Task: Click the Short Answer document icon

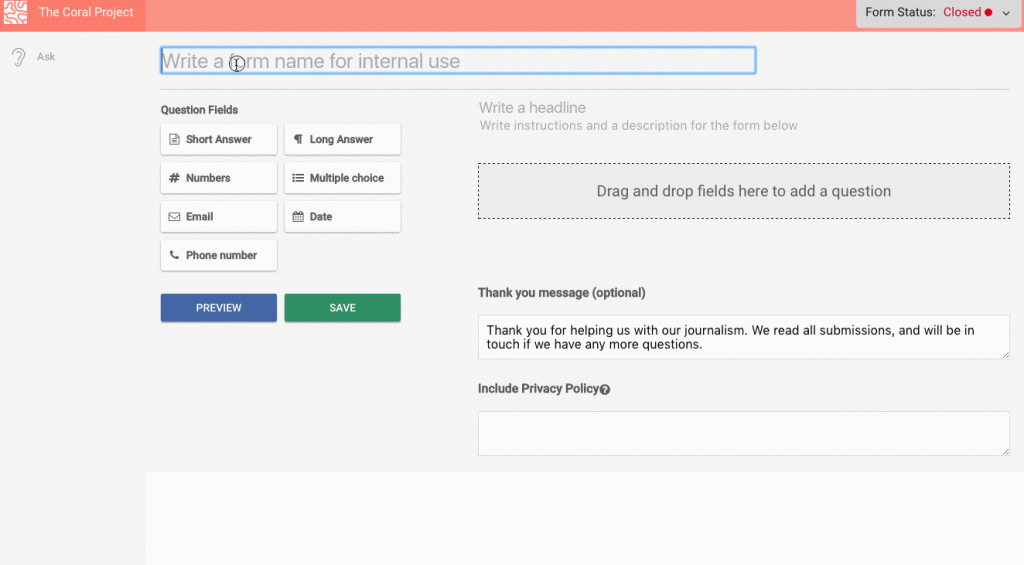Action: [174, 139]
